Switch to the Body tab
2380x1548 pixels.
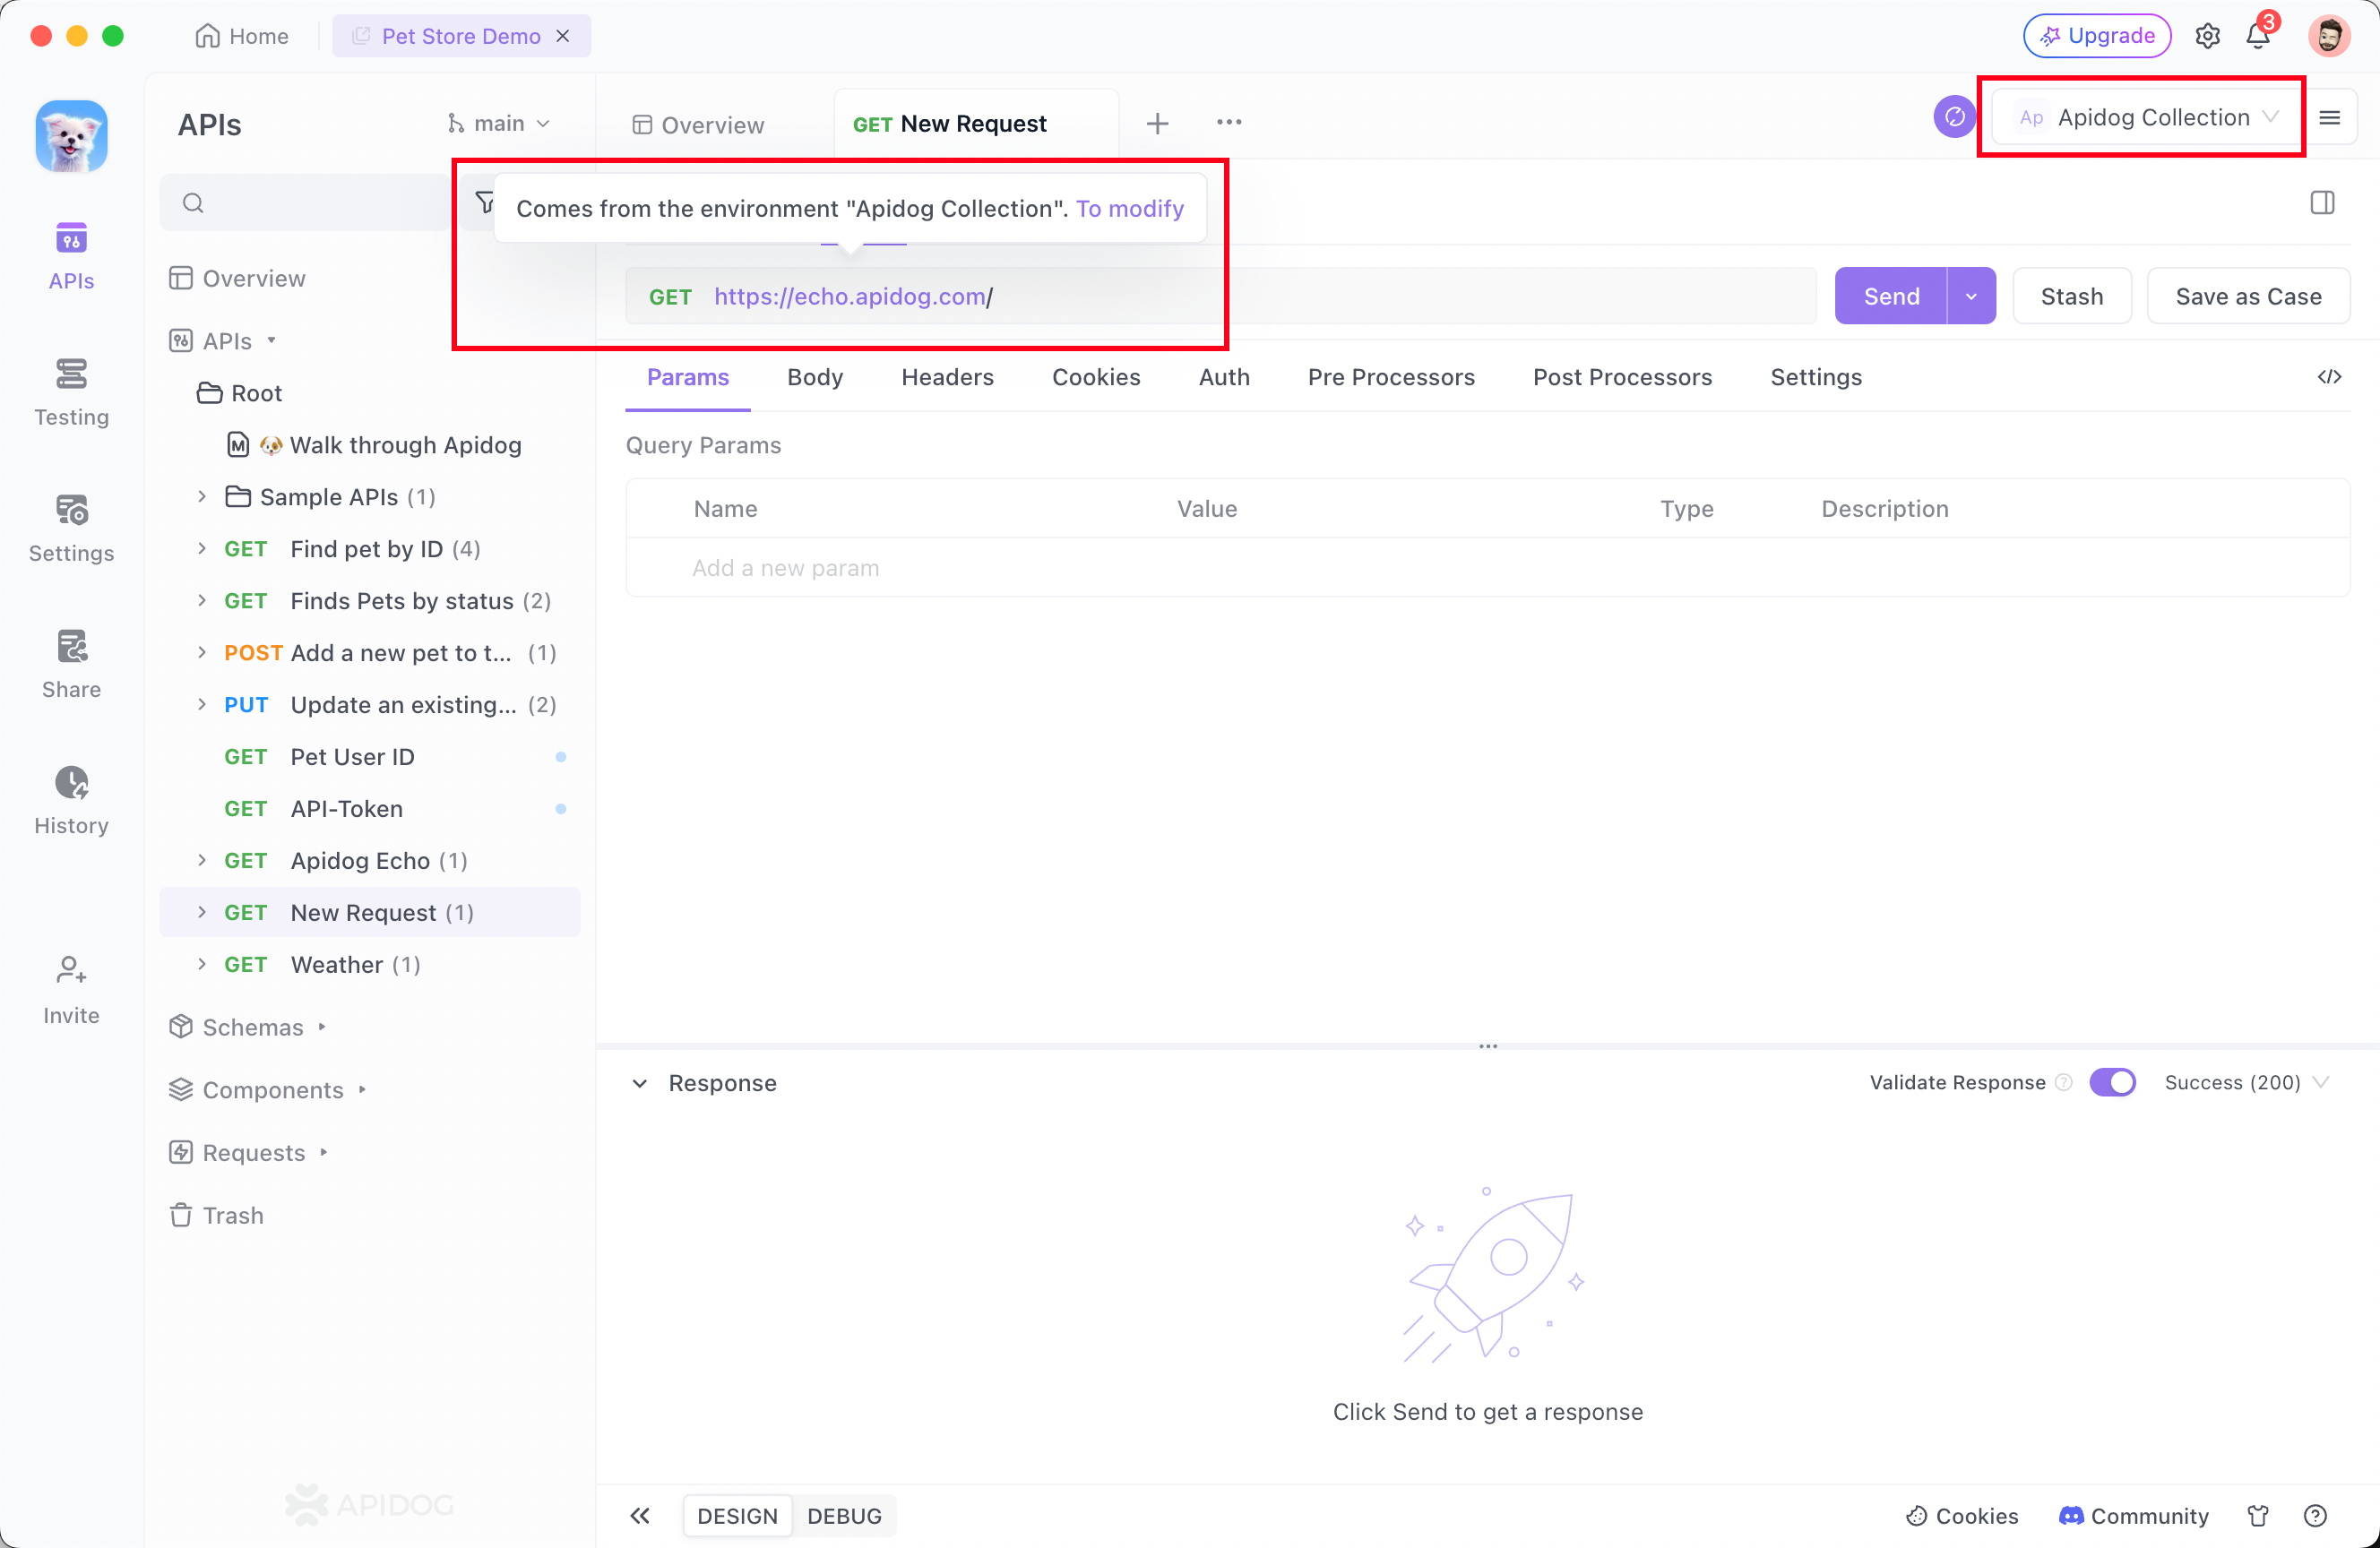(x=814, y=377)
